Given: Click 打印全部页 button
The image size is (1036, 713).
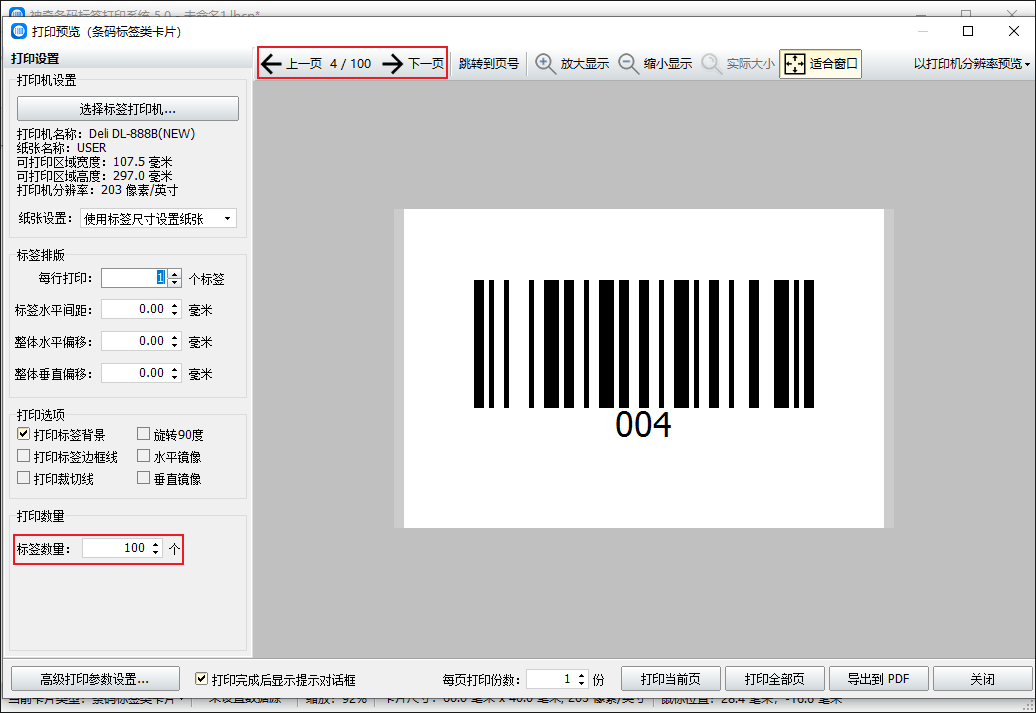Looking at the screenshot, I should click(774, 679).
